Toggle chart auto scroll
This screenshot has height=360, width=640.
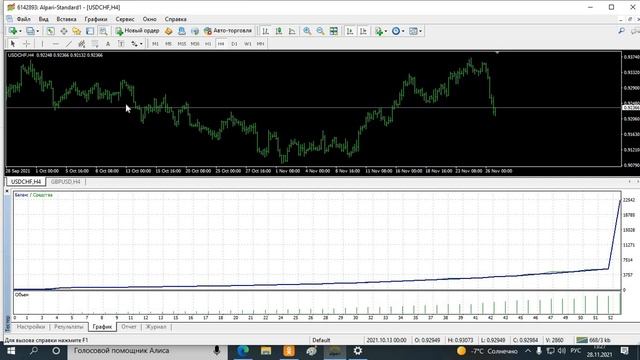[x=350, y=31]
